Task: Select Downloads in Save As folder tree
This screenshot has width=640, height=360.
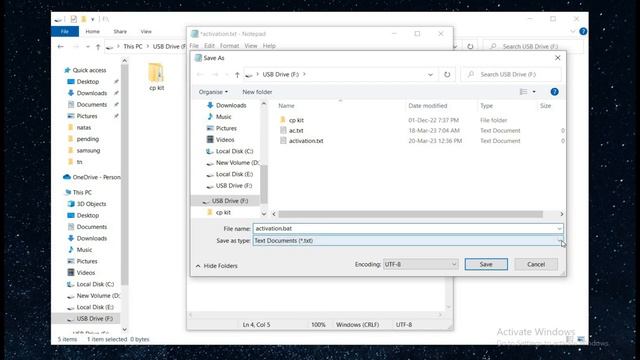Action: [x=231, y=105]
